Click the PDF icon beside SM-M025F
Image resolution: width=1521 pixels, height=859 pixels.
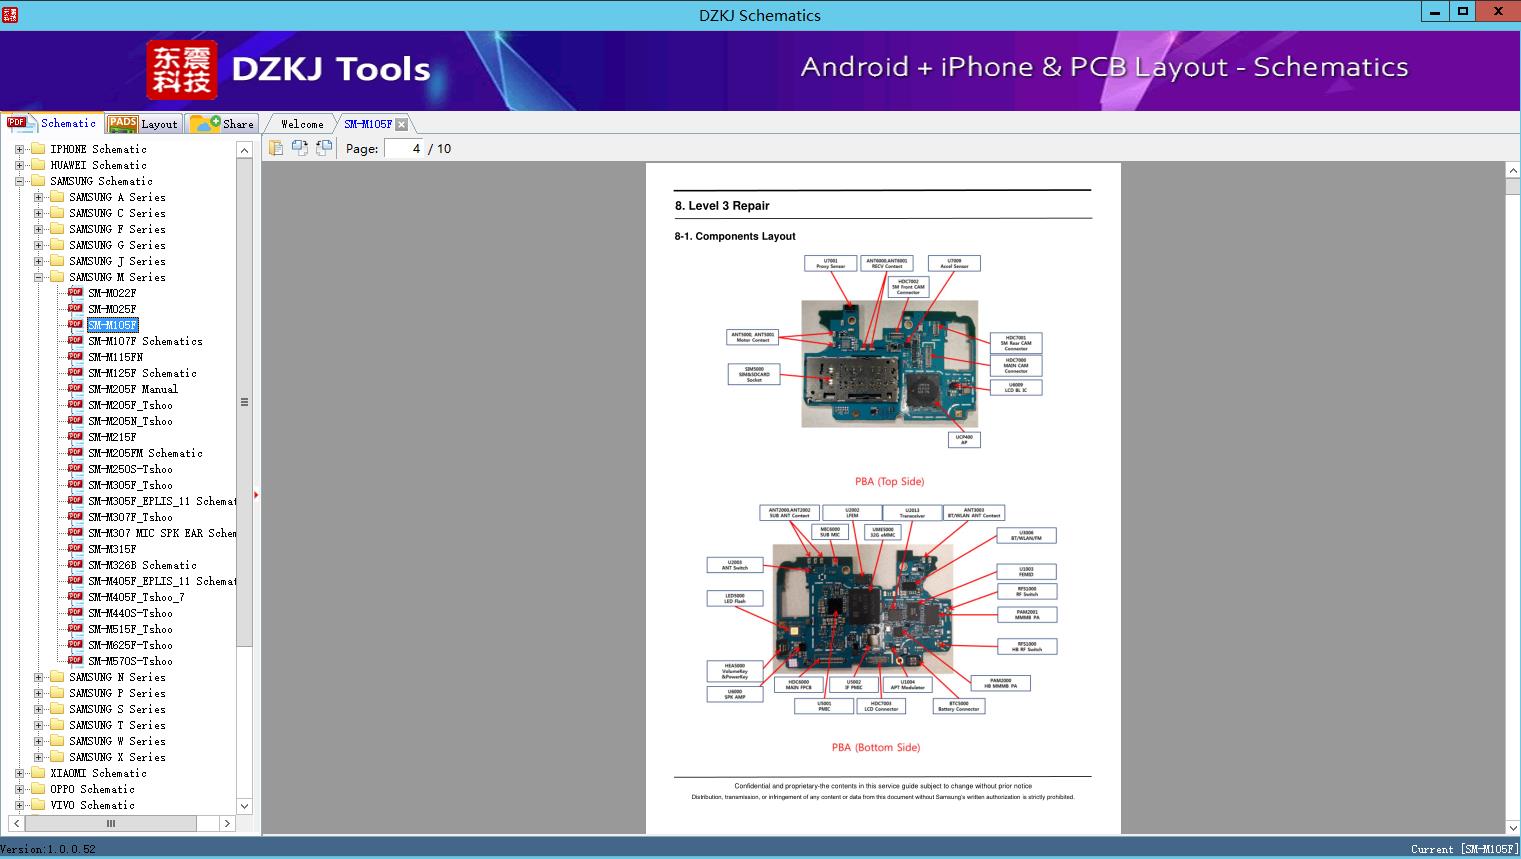click(x=75, y=309)
